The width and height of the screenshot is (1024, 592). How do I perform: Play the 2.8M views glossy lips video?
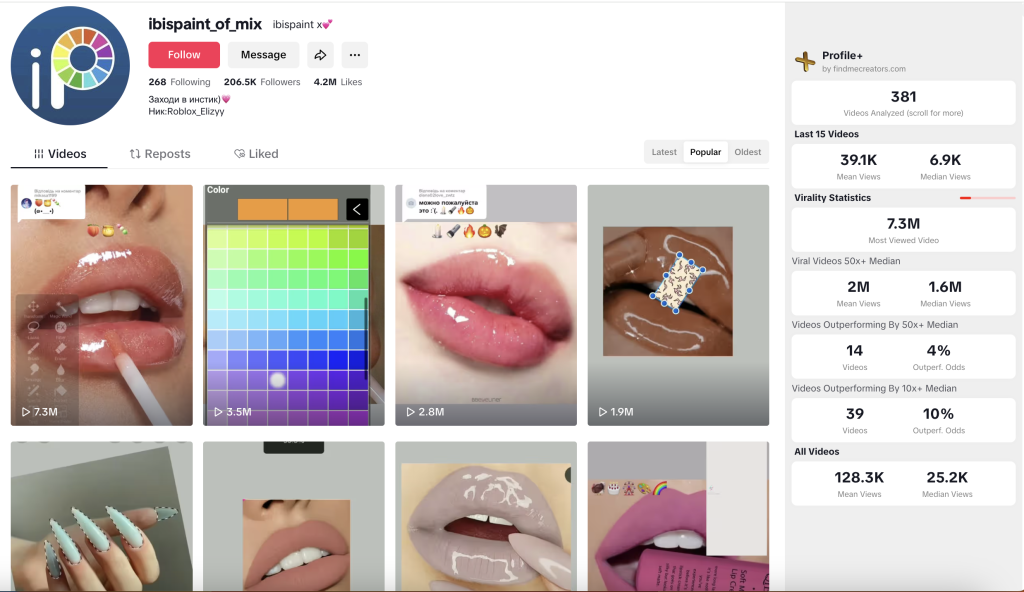pyautogui.click(x=486, y=305)
